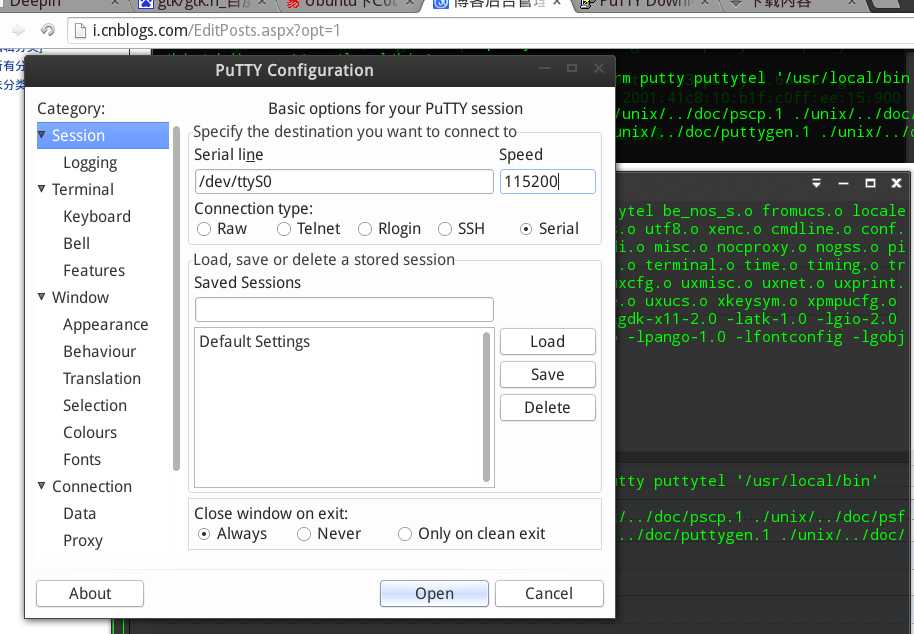
Task: Close the terminal window
Action: tap(897, 183)
